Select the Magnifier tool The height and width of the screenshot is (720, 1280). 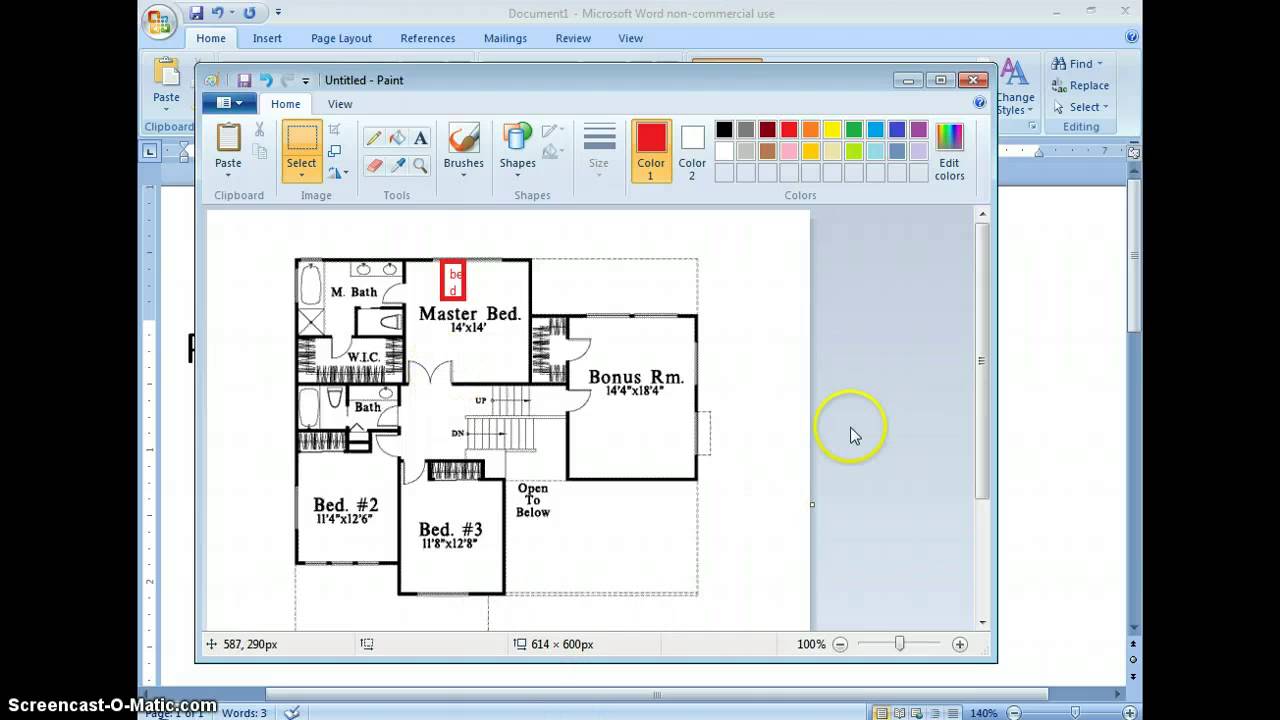pyautogui.click(x=421, y=165)
